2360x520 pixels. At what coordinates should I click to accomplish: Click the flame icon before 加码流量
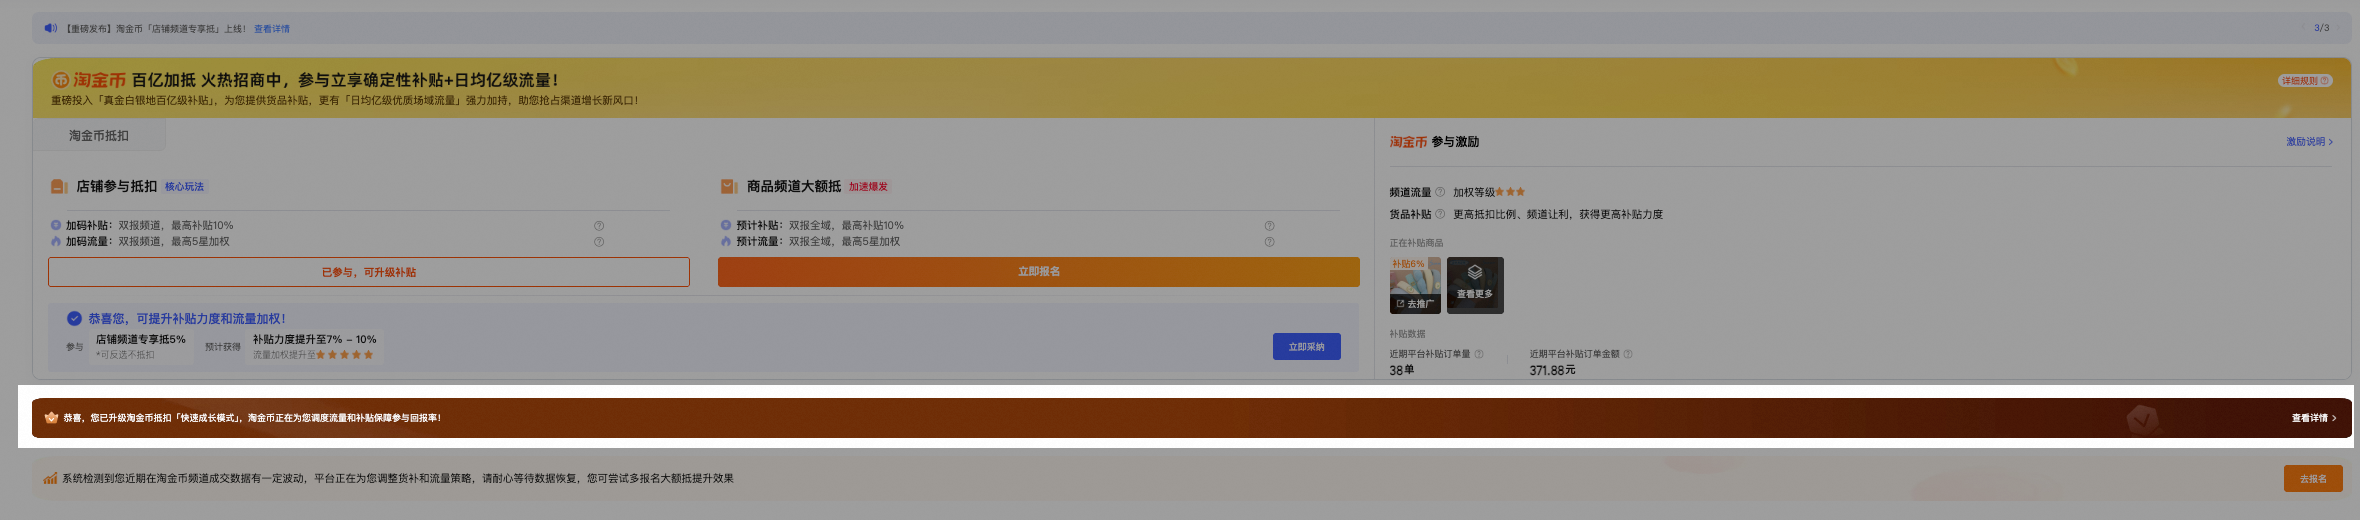[56, 242]
